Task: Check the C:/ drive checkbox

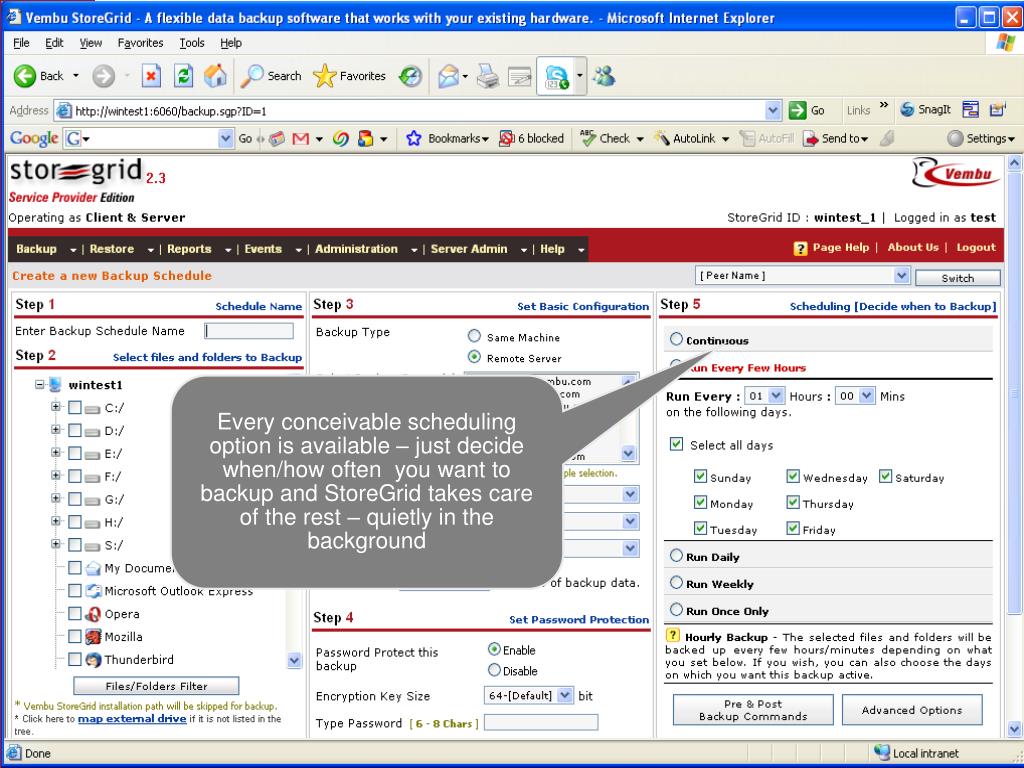Action: [75, 408]
